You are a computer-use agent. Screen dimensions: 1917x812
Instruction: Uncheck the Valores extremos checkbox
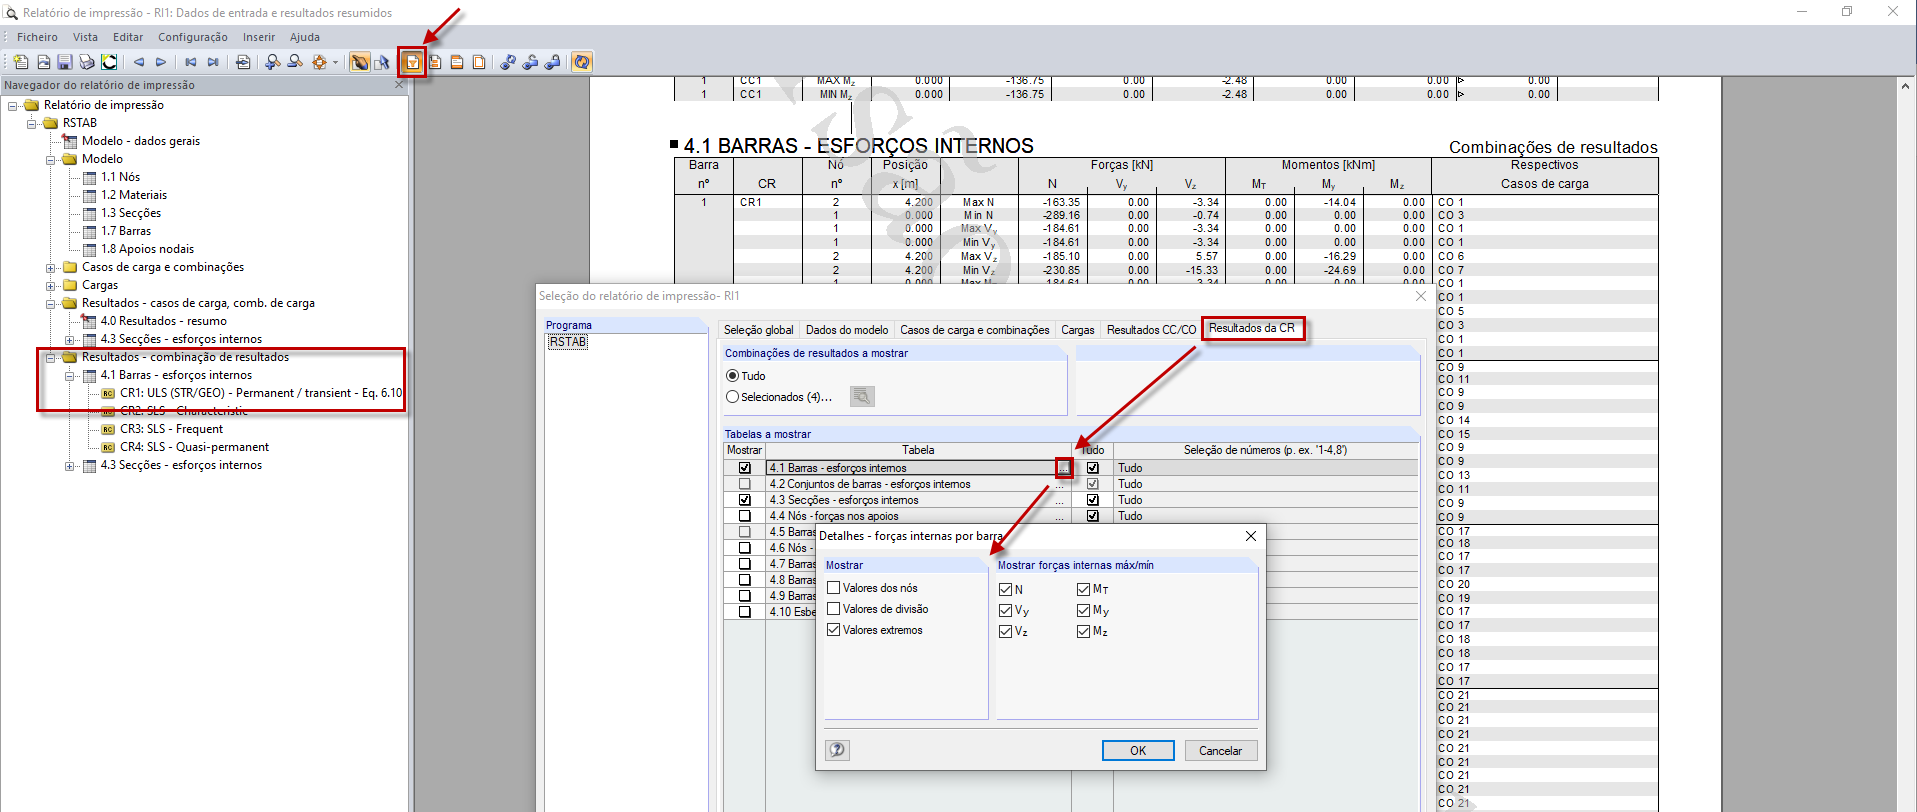pos(834,630)
